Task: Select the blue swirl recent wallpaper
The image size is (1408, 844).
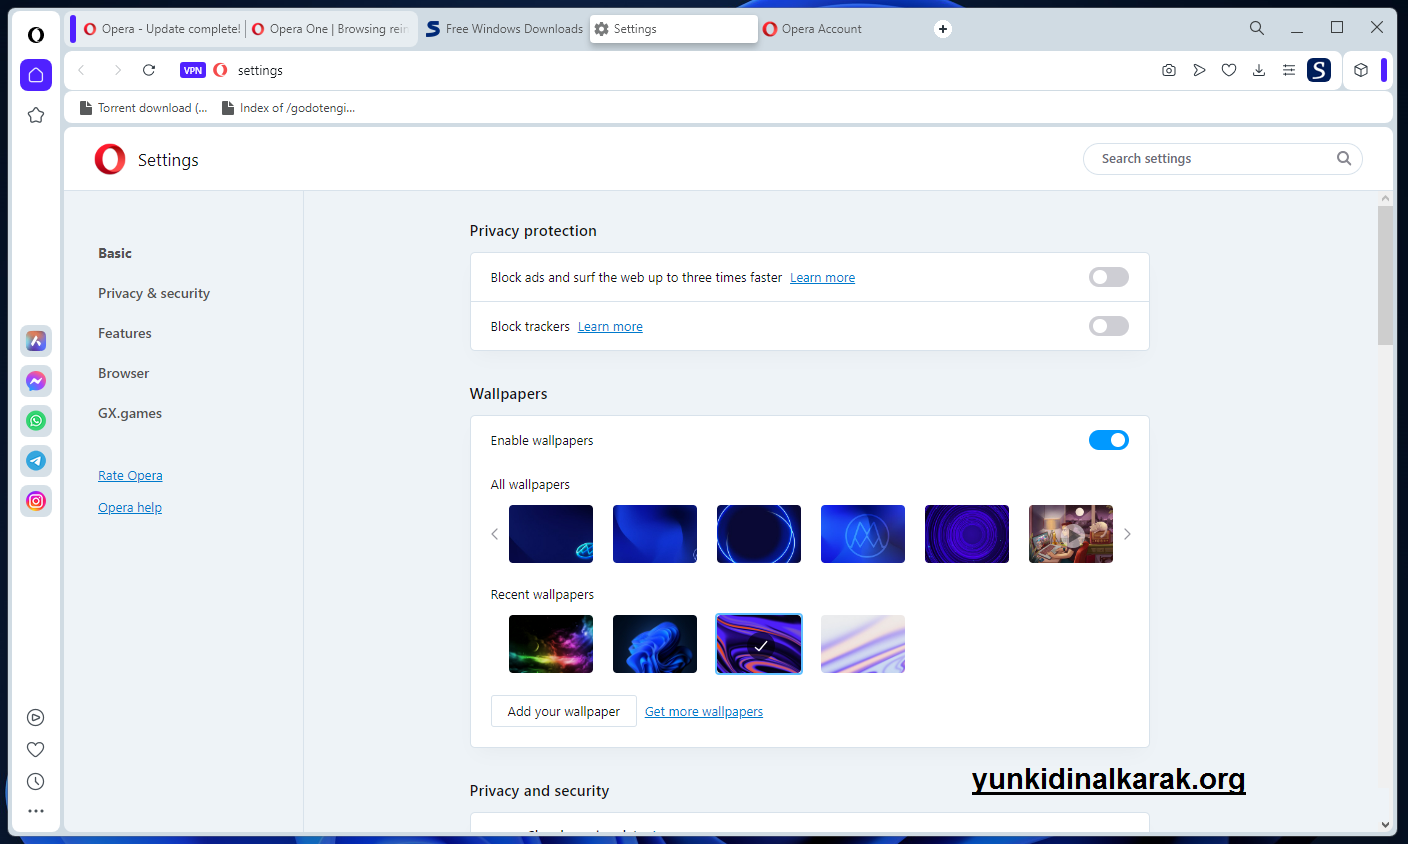Action: 655,644
